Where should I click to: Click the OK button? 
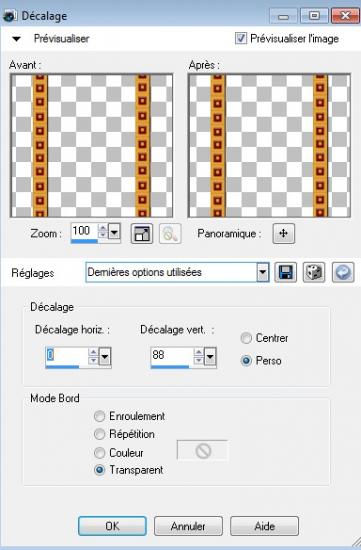[x=112, y=526]
